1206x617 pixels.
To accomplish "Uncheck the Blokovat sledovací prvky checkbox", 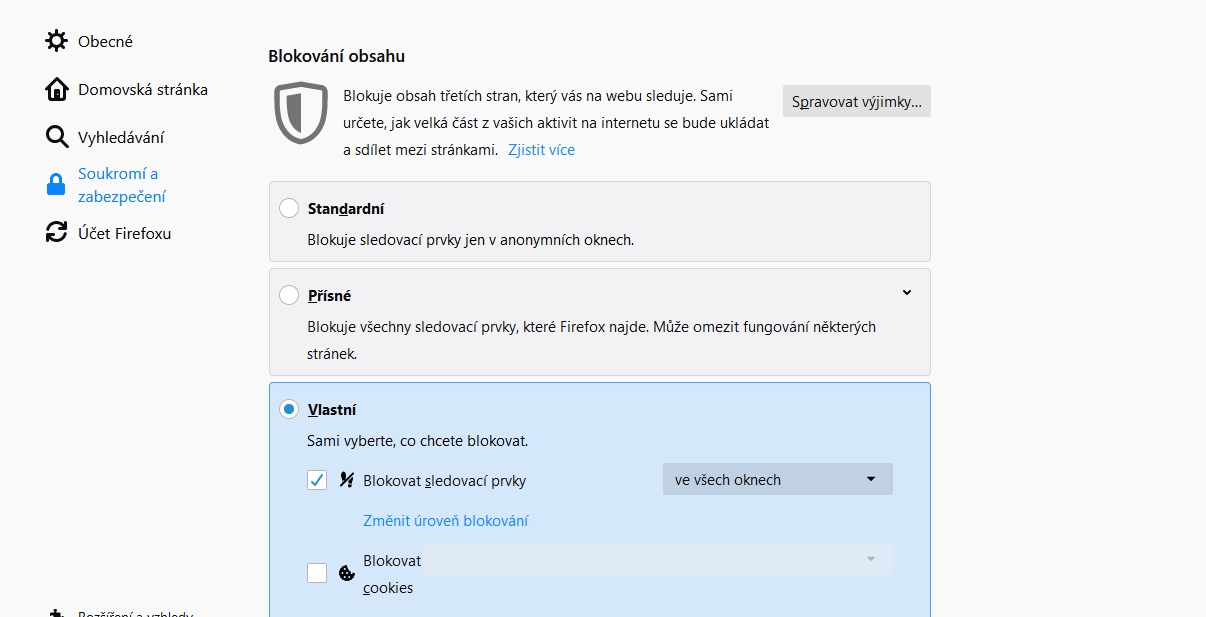I will coord(317,480).
